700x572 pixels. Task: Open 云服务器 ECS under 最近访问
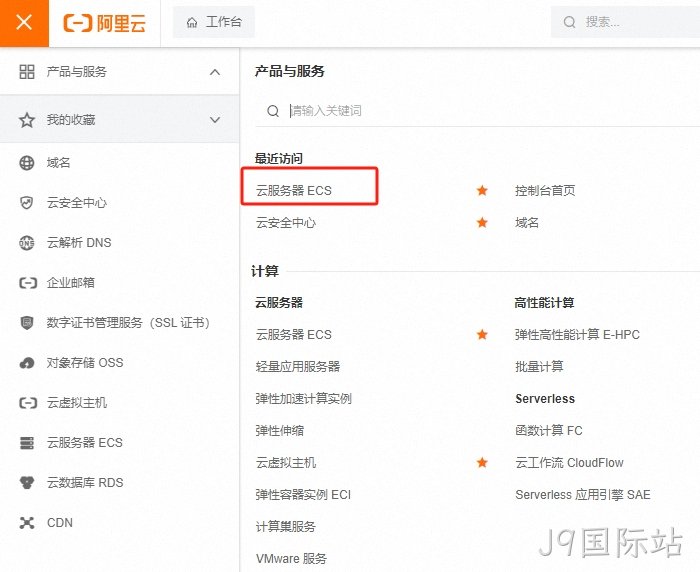pos(293,191)
